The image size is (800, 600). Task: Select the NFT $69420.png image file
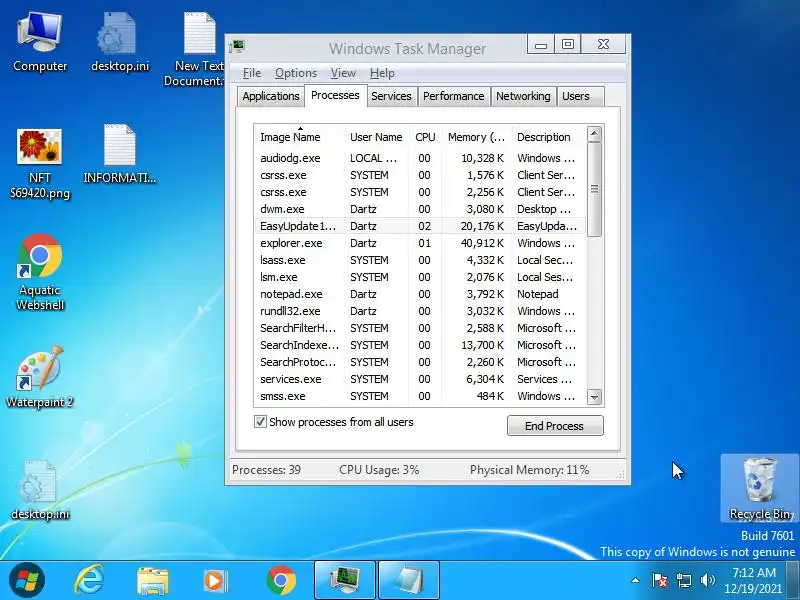click(40, 163)
